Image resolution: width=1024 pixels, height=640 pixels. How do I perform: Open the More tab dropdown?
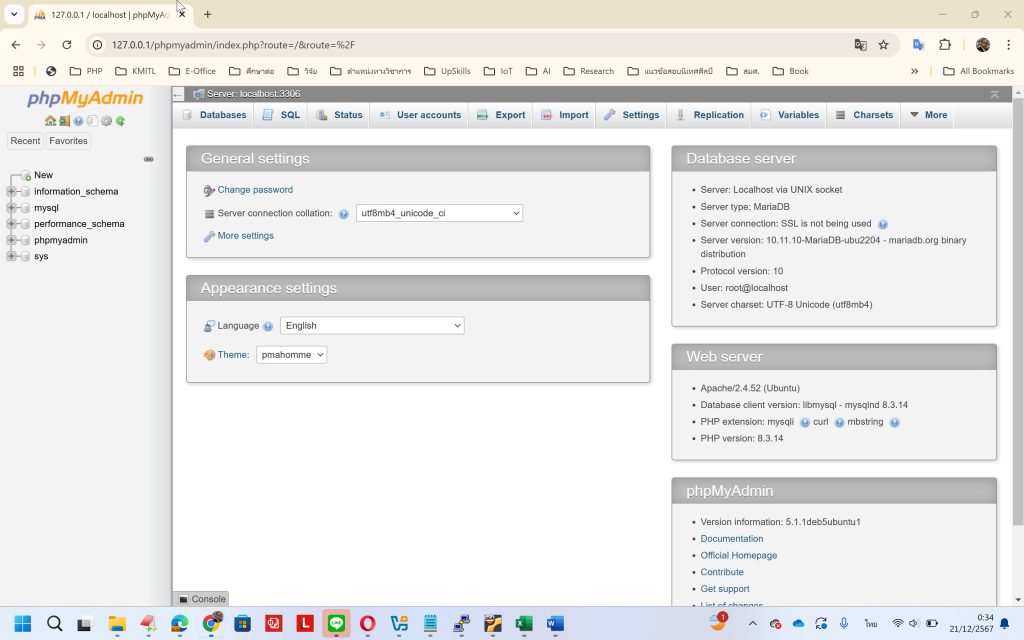(x=928, y=115)
